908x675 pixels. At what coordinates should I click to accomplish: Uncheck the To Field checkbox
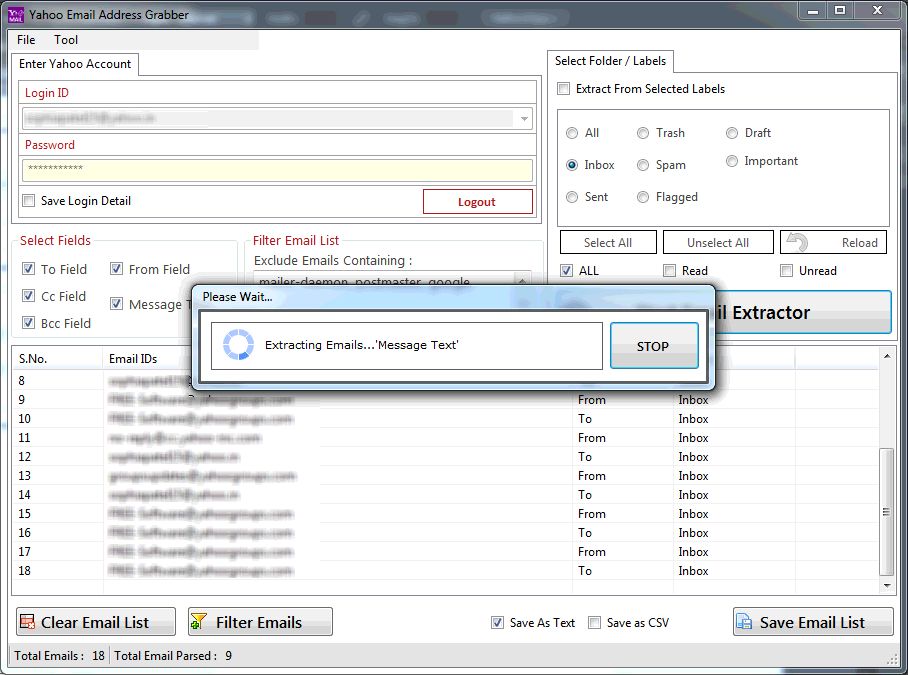click(x=28, y=269)
